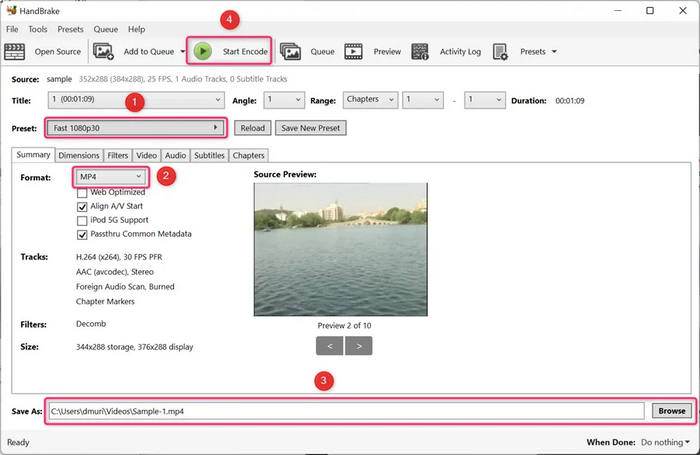Image resolution: width=700 pixels, height=455 pixels.
Task: Maximize the HandBrake window
Action: [x=650, y=10]
